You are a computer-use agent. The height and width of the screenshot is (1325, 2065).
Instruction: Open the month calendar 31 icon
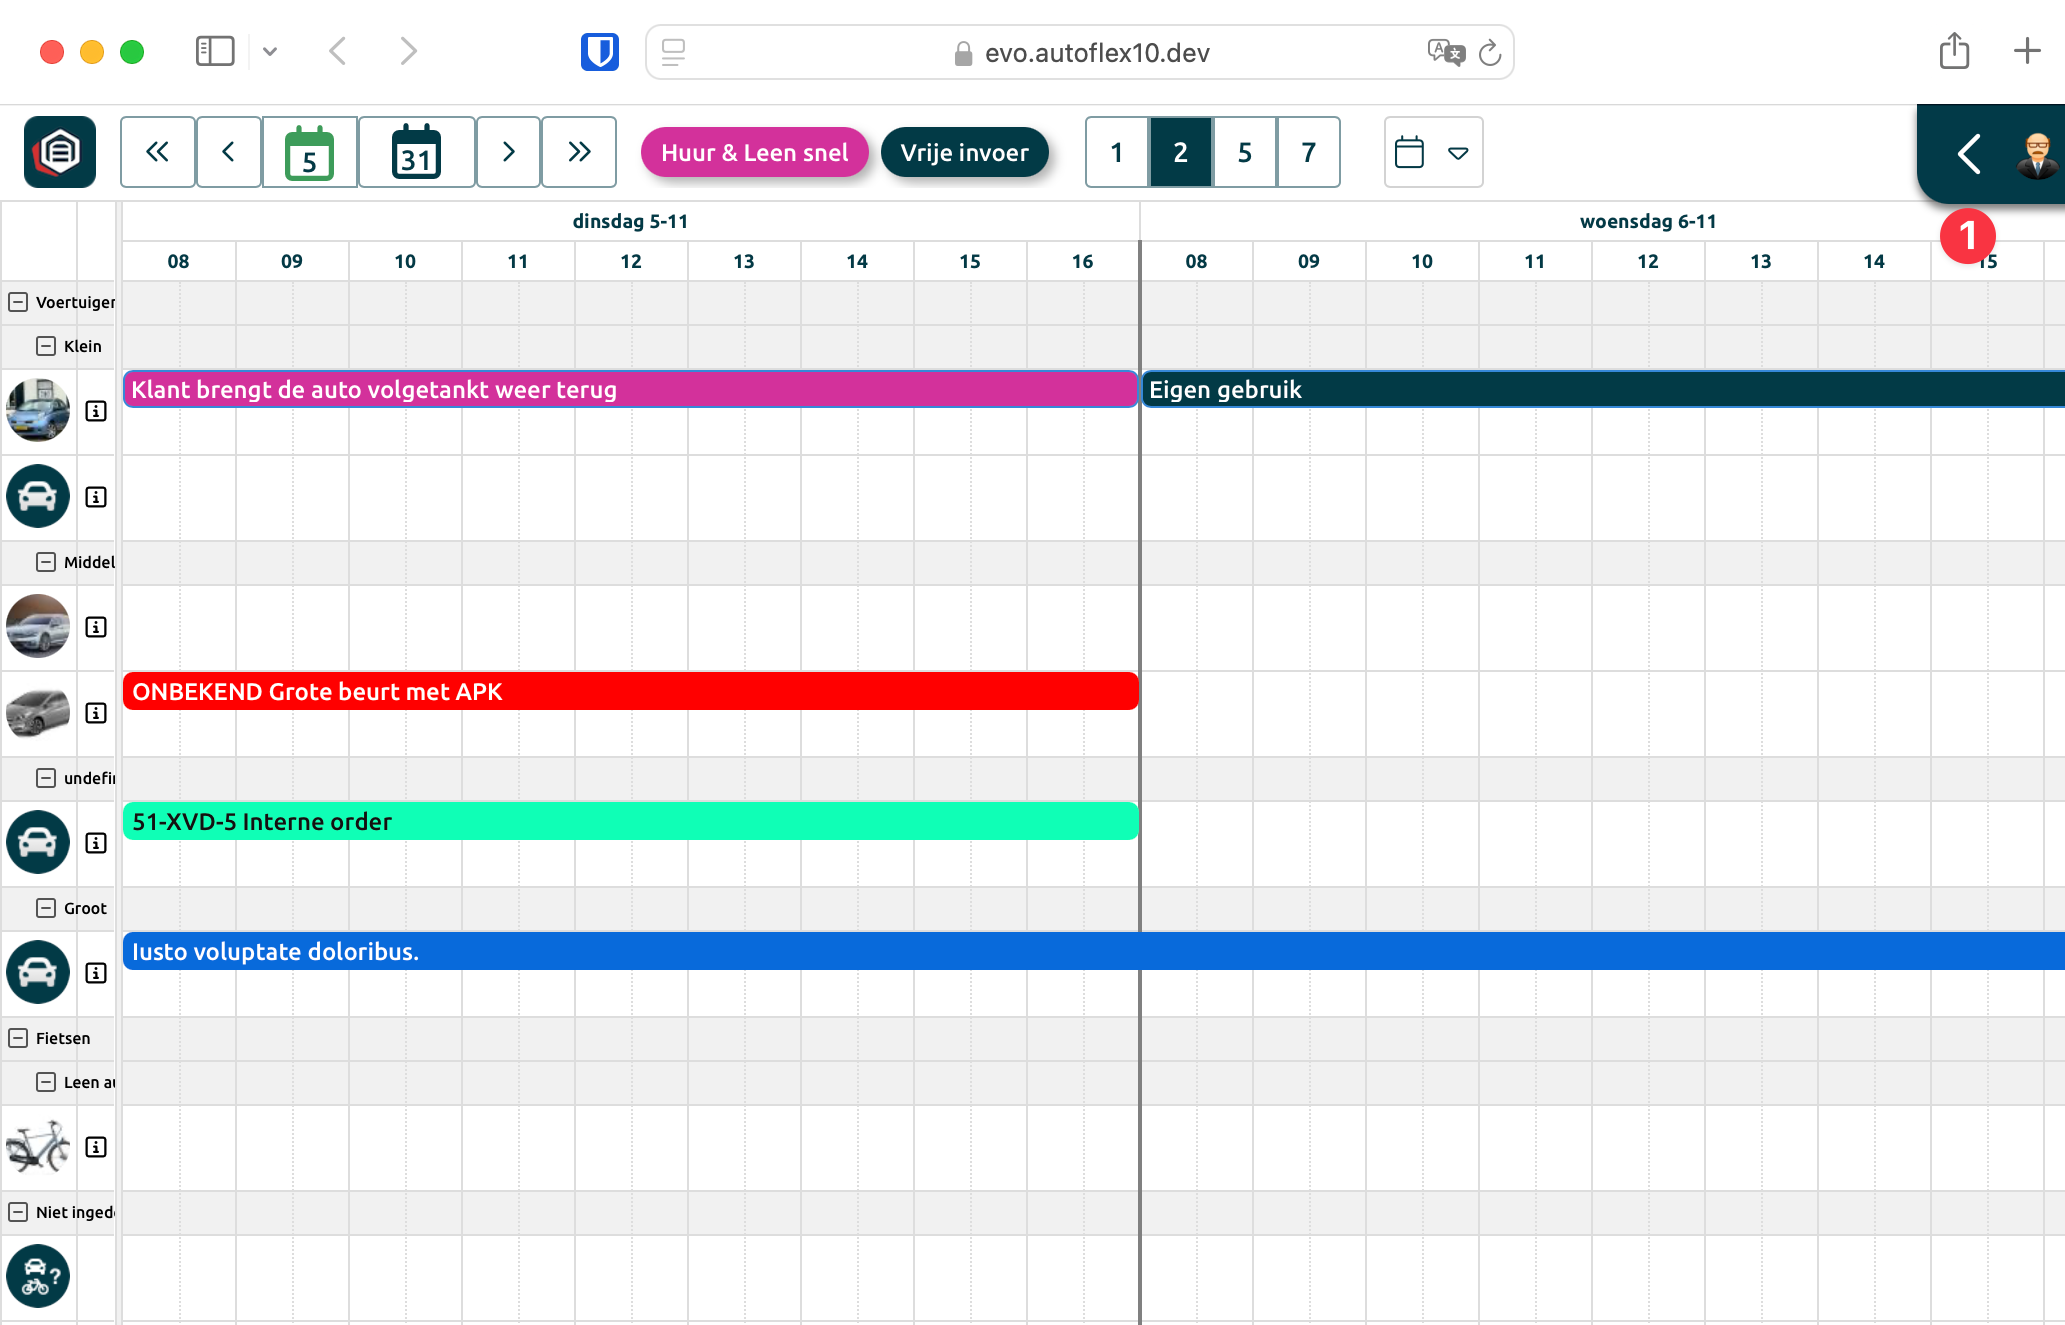click(x=416, y=152)
